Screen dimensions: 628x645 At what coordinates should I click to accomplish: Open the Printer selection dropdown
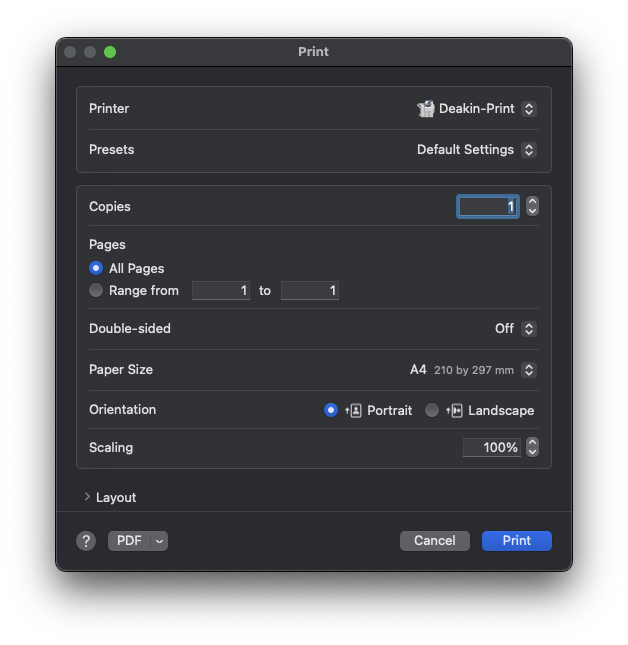529,109
